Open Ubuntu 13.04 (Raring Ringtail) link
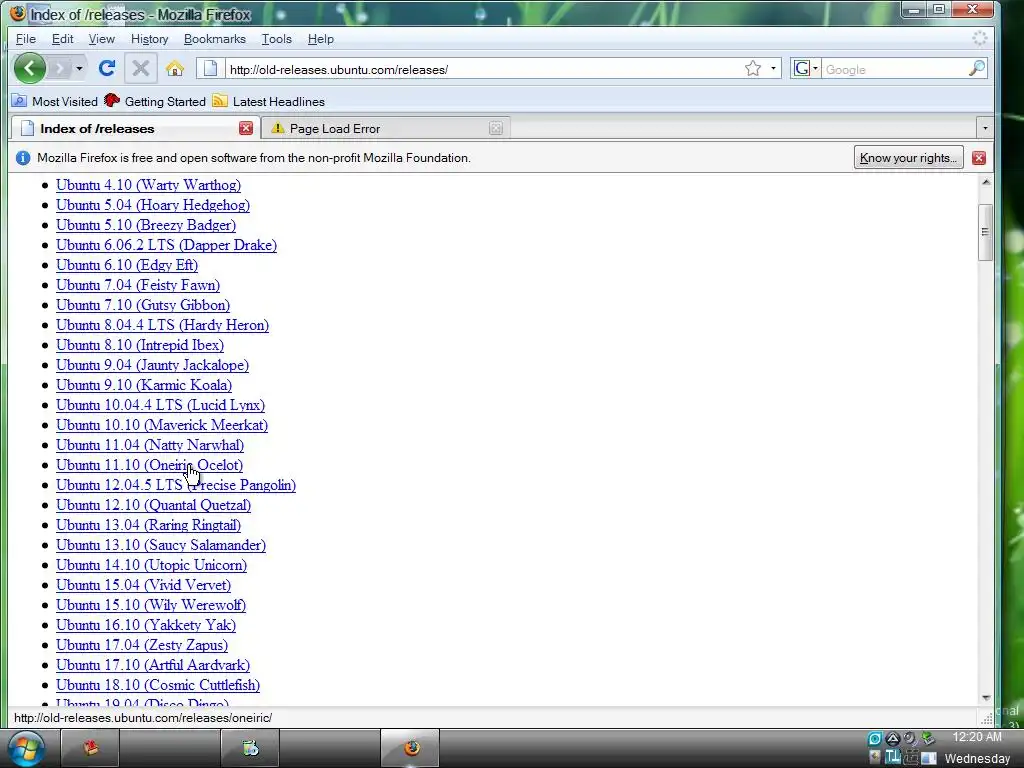Screen dimensions: 1024x768 pyautogui.click(x=148, y=525)
